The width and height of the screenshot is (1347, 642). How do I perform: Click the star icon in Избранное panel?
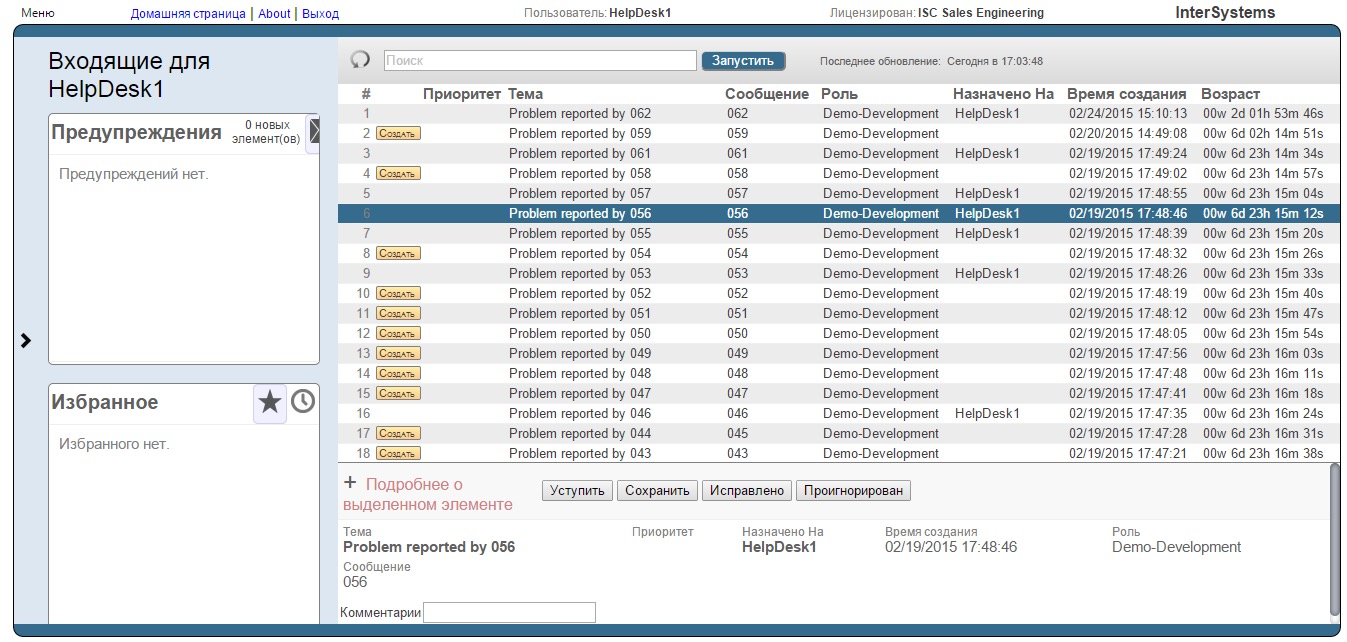tap(270, 402)
